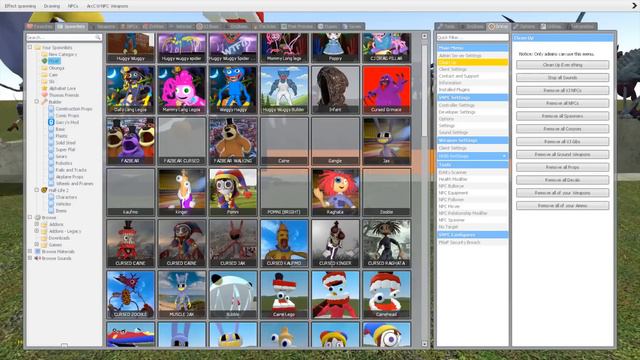The height and width of the screenshot is (360, 640).
Task: Select the Jax spawn icon
Action: click(387, 141)
